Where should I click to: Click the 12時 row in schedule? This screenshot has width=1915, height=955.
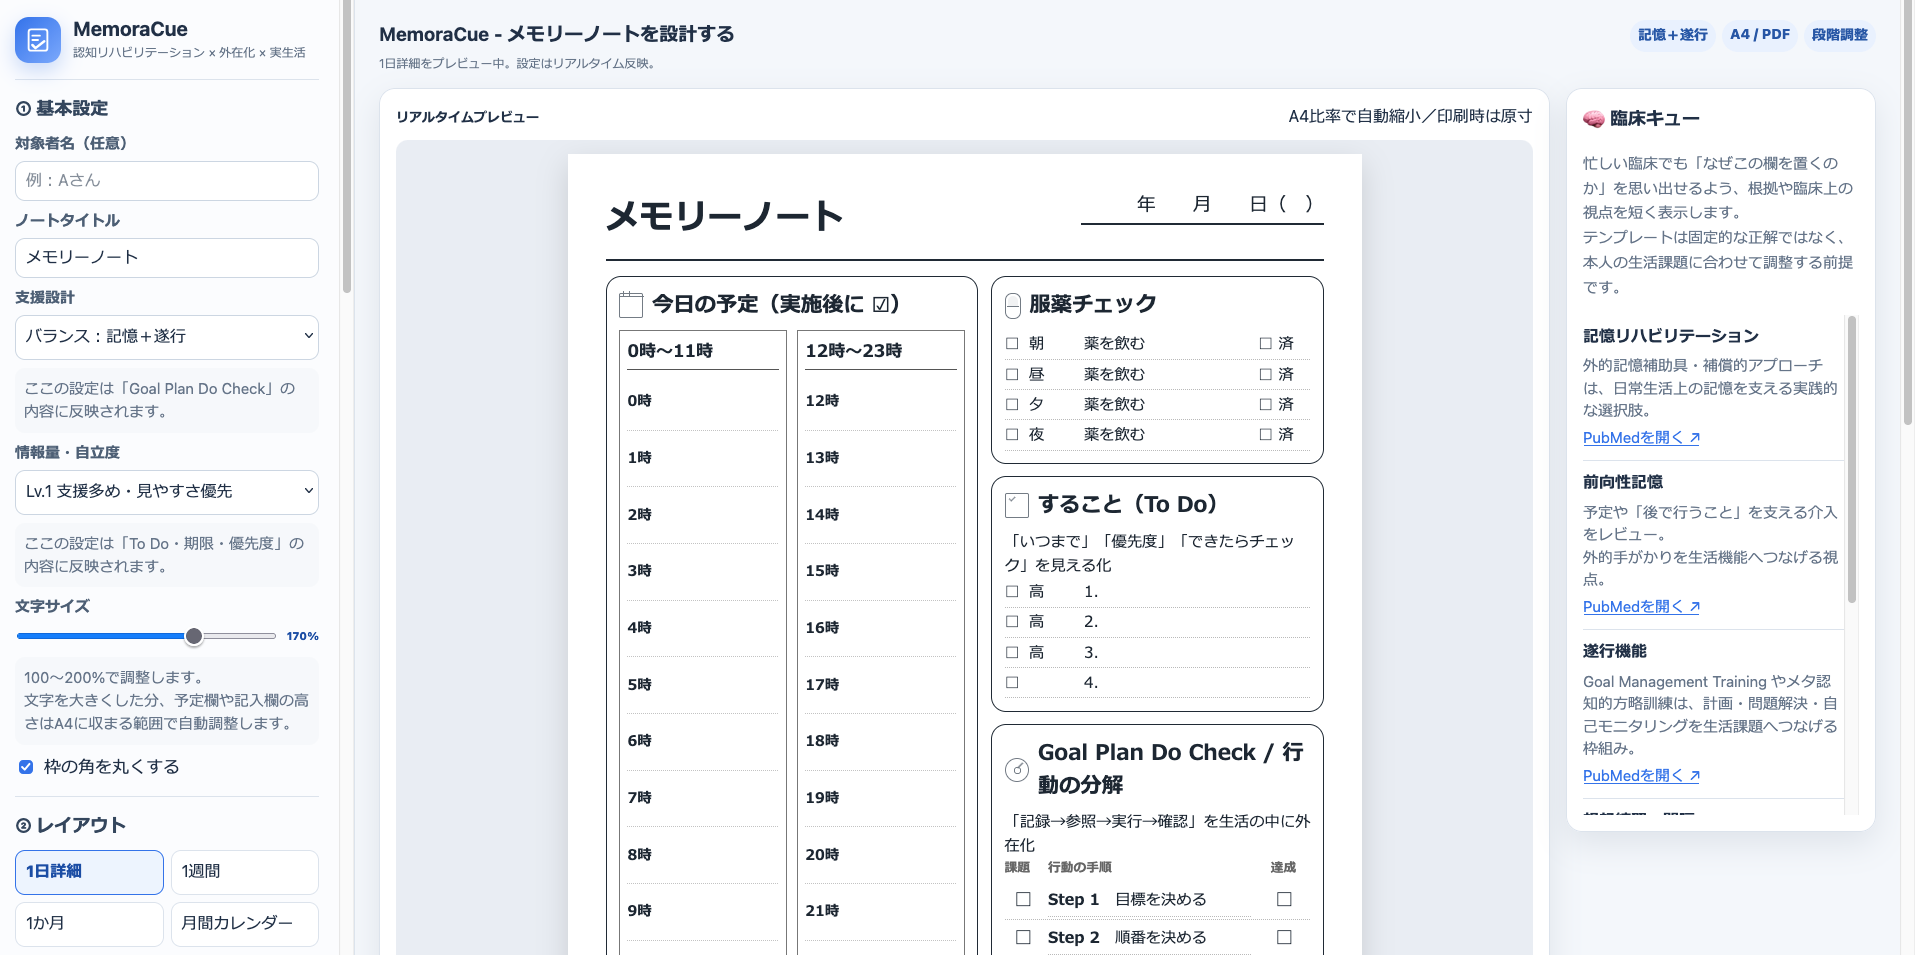coord(880,402)
